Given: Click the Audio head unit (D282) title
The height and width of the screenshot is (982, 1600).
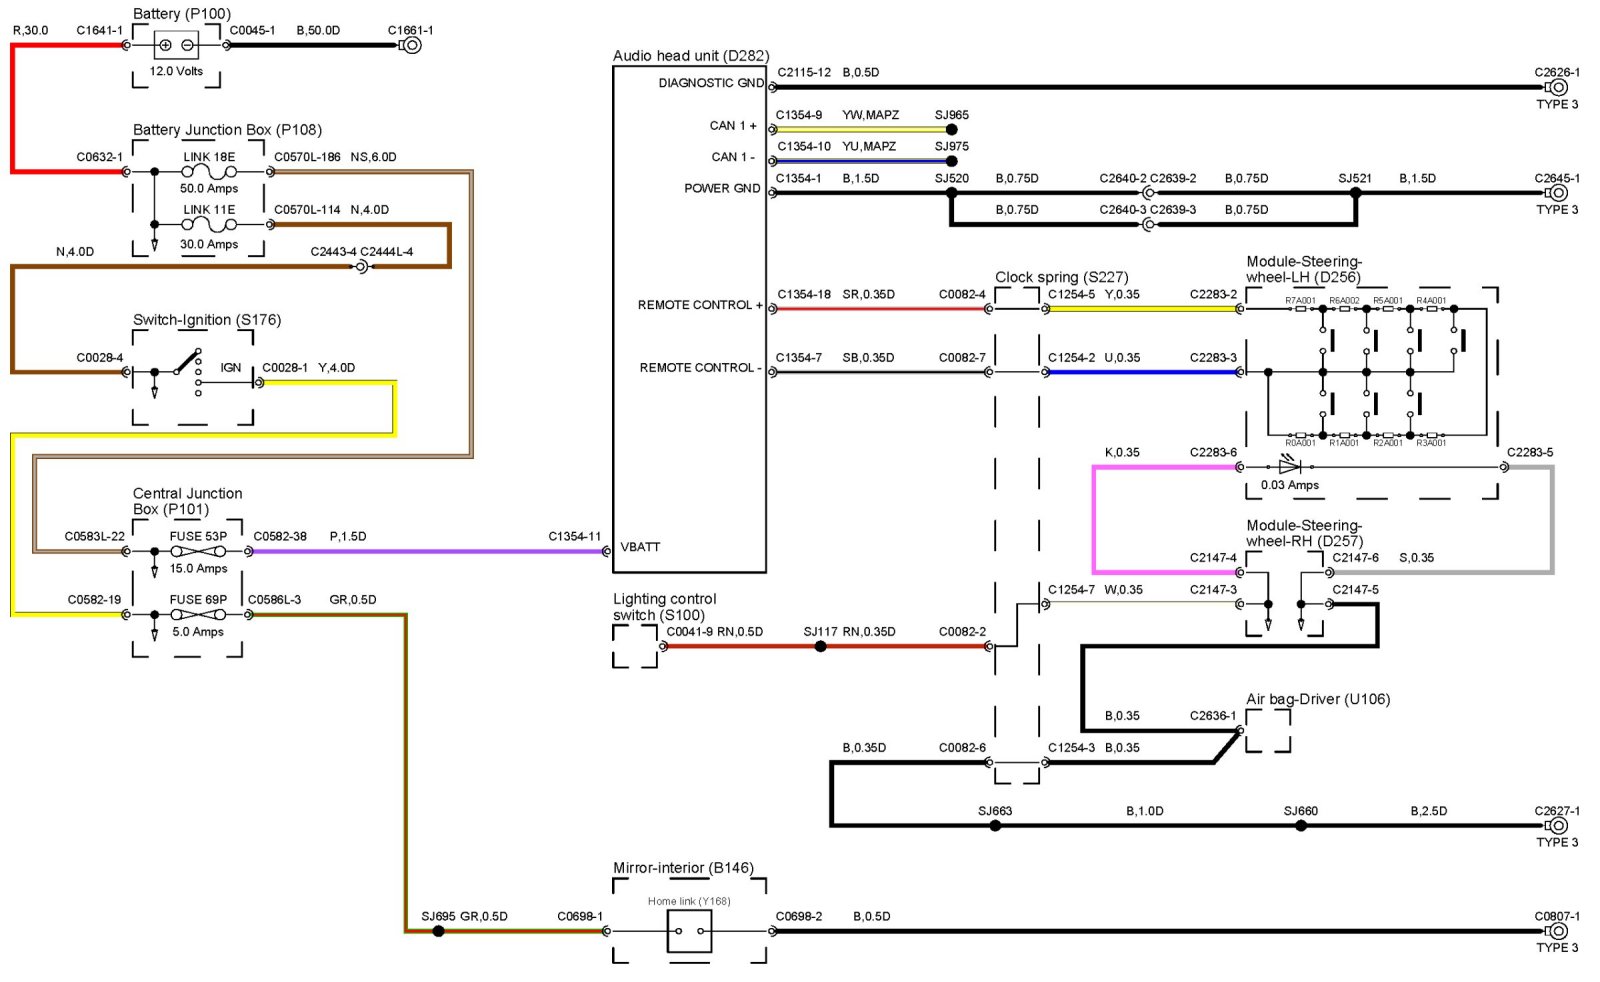Looking at the screenshot, I should [x=690, y=56].
